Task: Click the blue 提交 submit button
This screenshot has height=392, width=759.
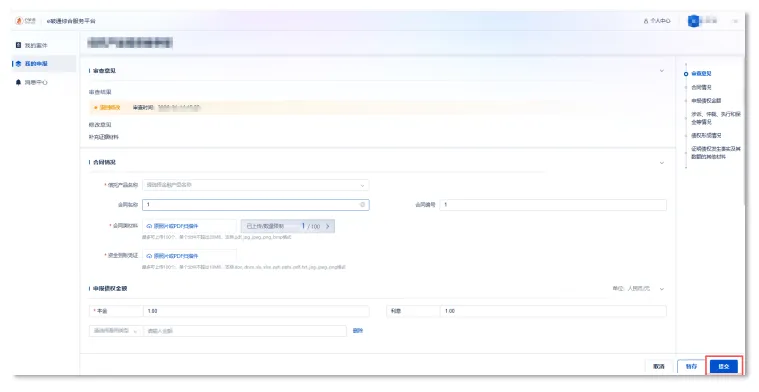Action: [724, 367]
